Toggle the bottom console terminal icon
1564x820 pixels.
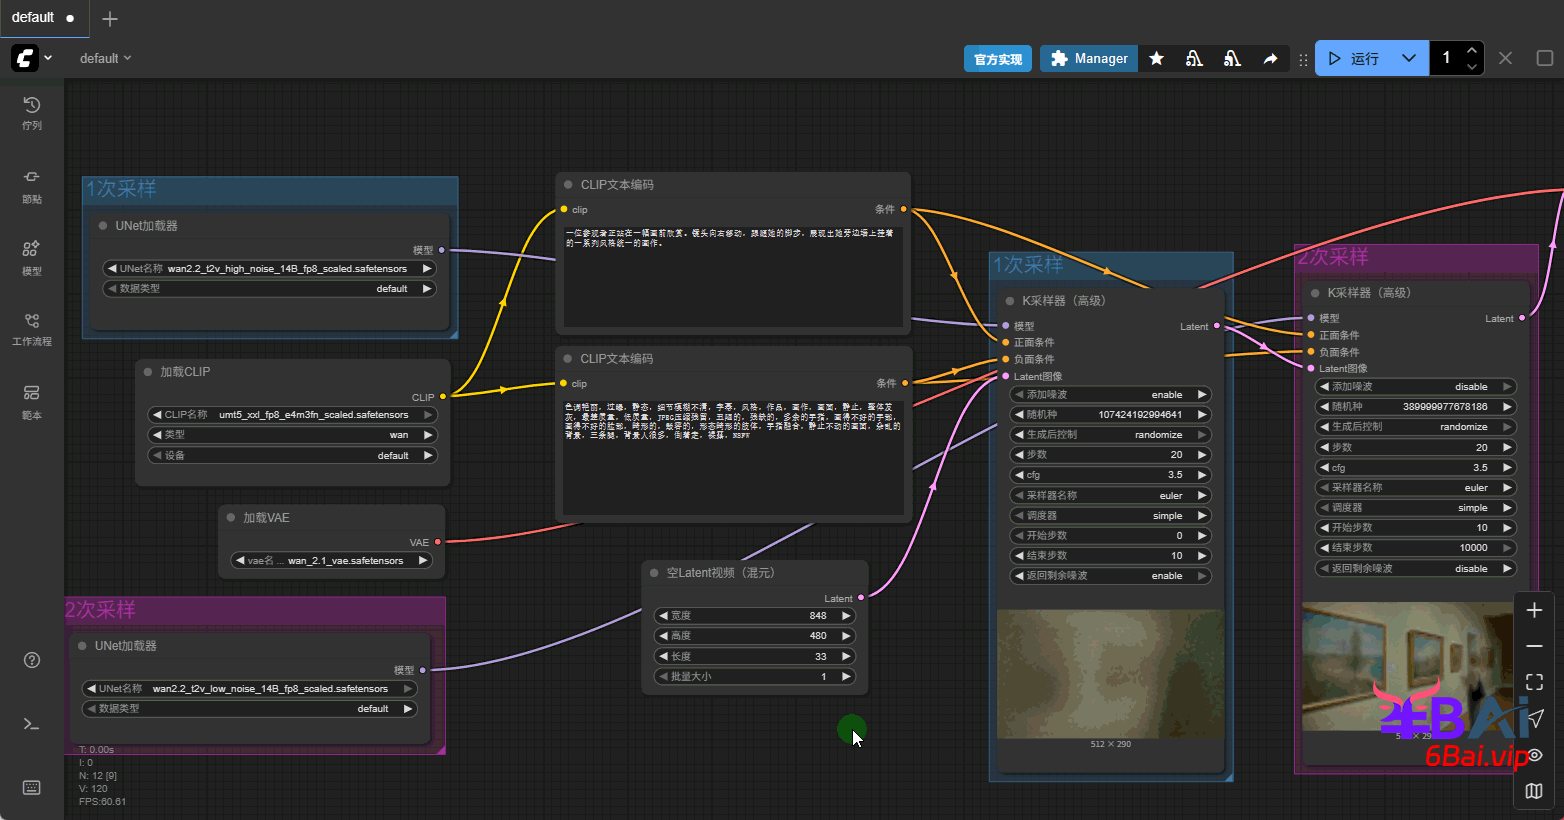32,724
